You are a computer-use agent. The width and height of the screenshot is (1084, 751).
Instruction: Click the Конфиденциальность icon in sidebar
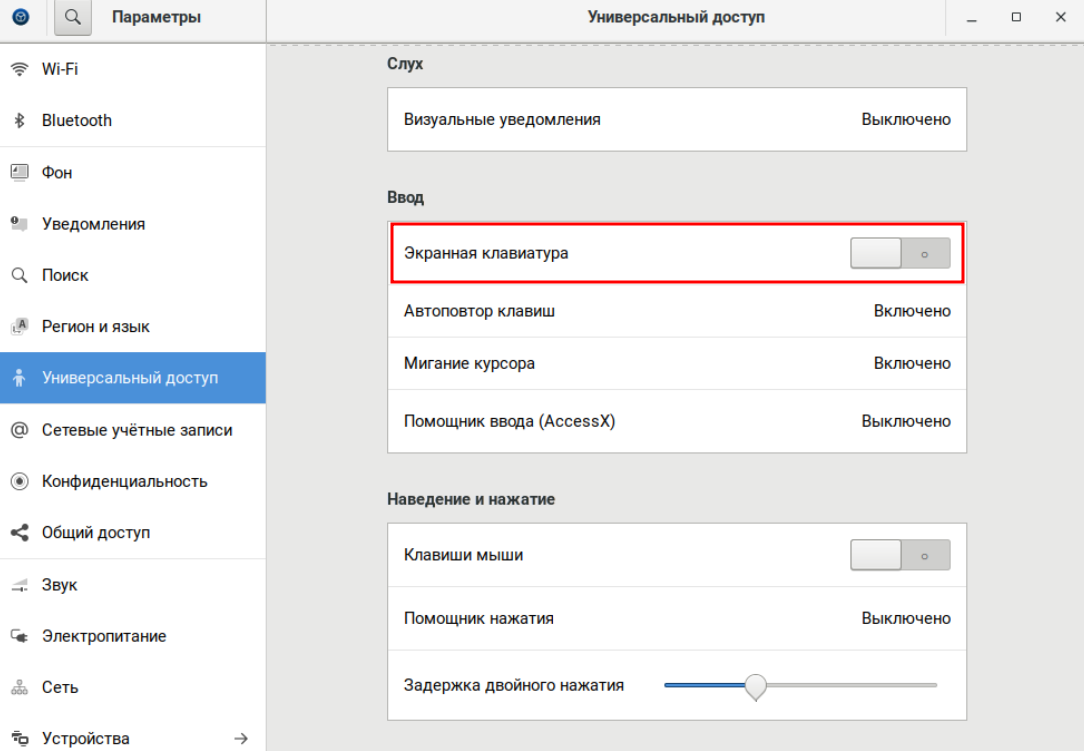(x=19, y=481)
